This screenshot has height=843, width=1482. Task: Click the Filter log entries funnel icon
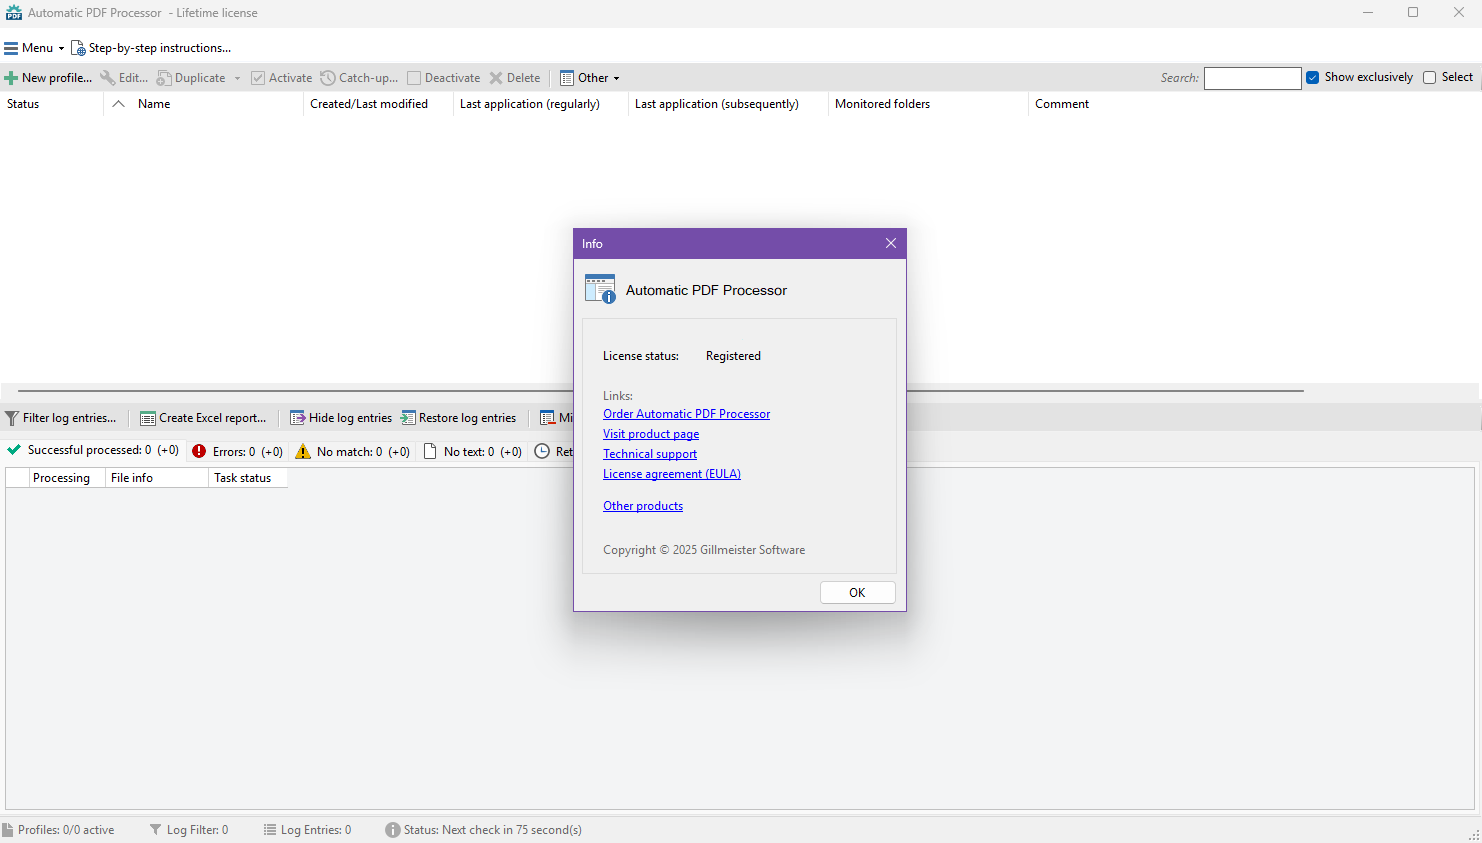[12, 418]
